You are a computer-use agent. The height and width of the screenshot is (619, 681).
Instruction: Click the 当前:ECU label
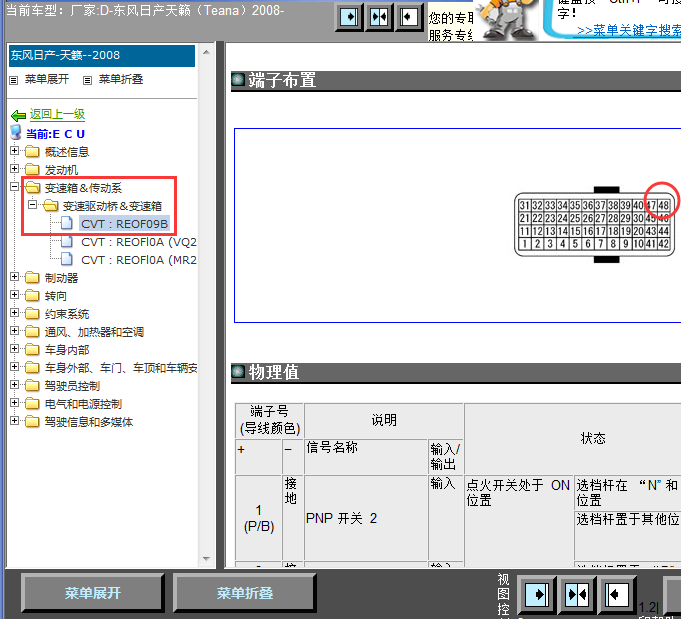coord(55,134)
